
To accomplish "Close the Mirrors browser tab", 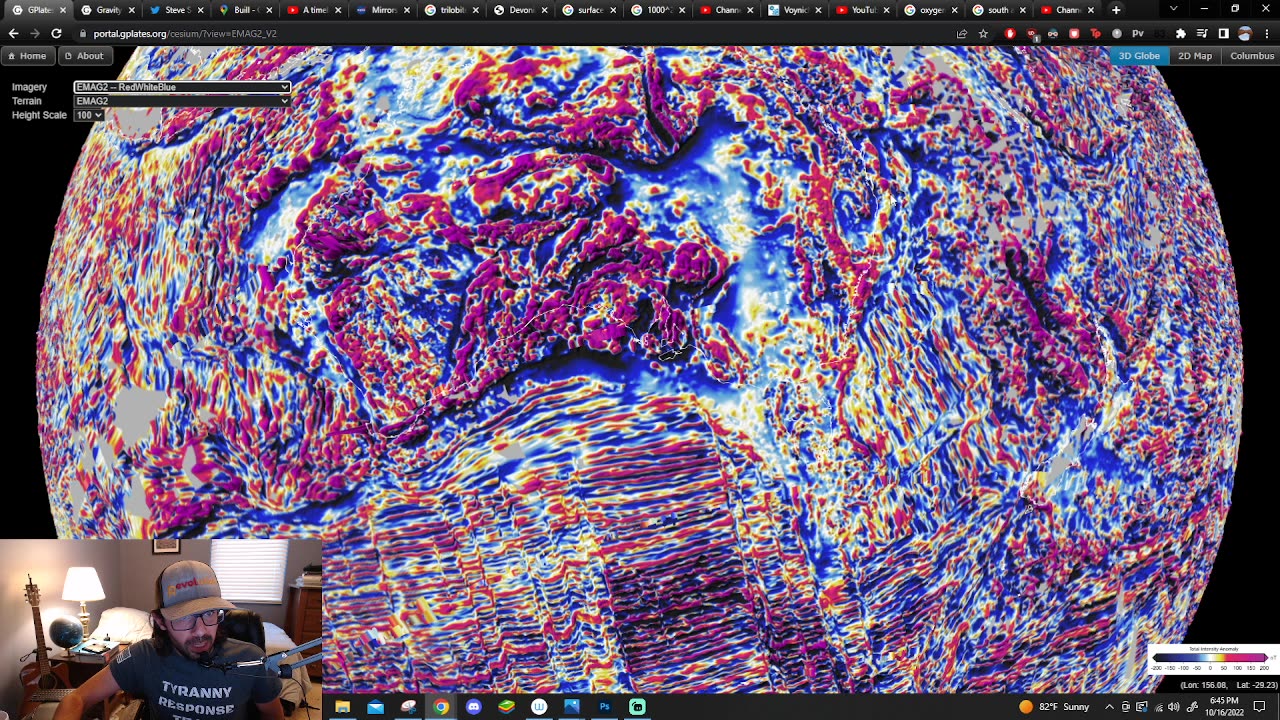I will tap(407, 10).
